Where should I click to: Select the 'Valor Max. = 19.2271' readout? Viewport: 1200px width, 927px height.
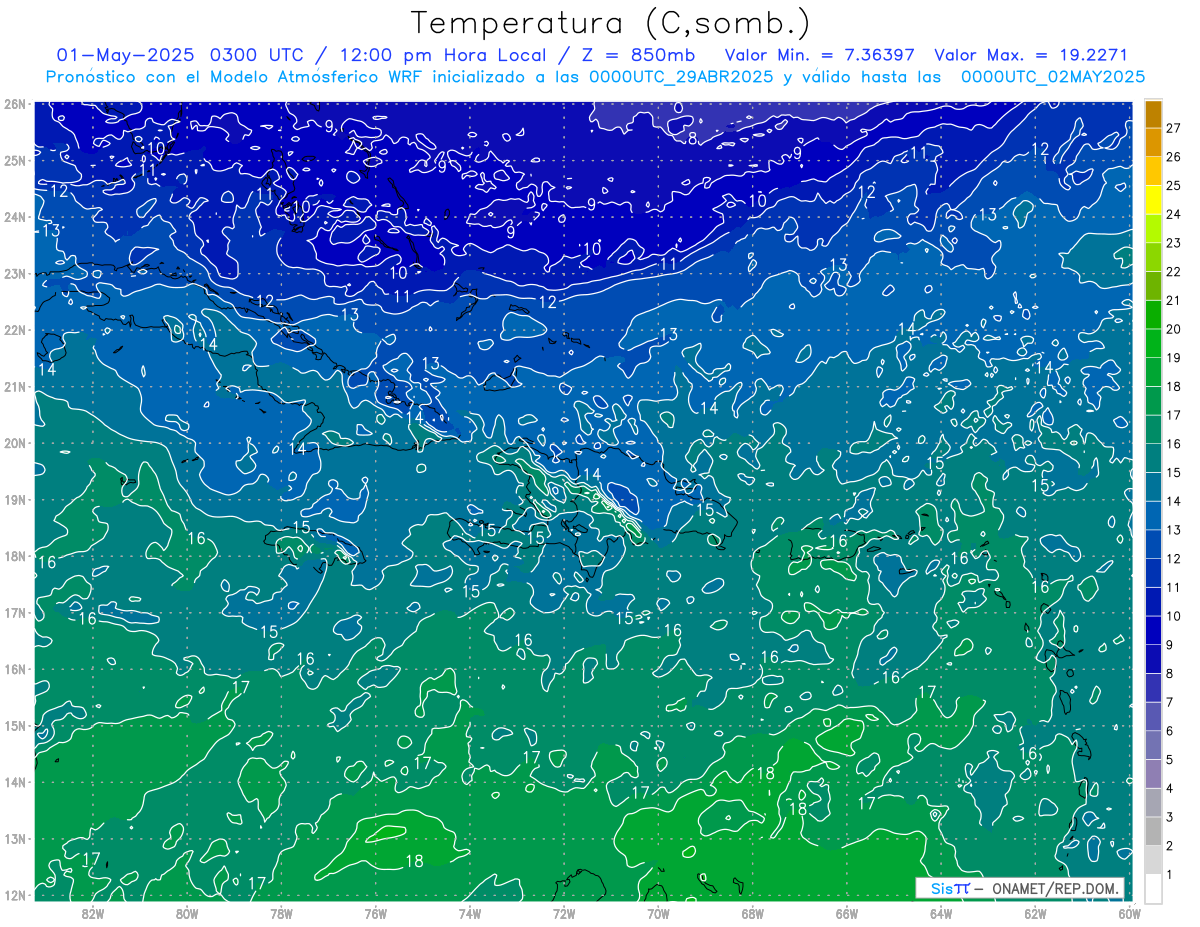point(1031,55)
